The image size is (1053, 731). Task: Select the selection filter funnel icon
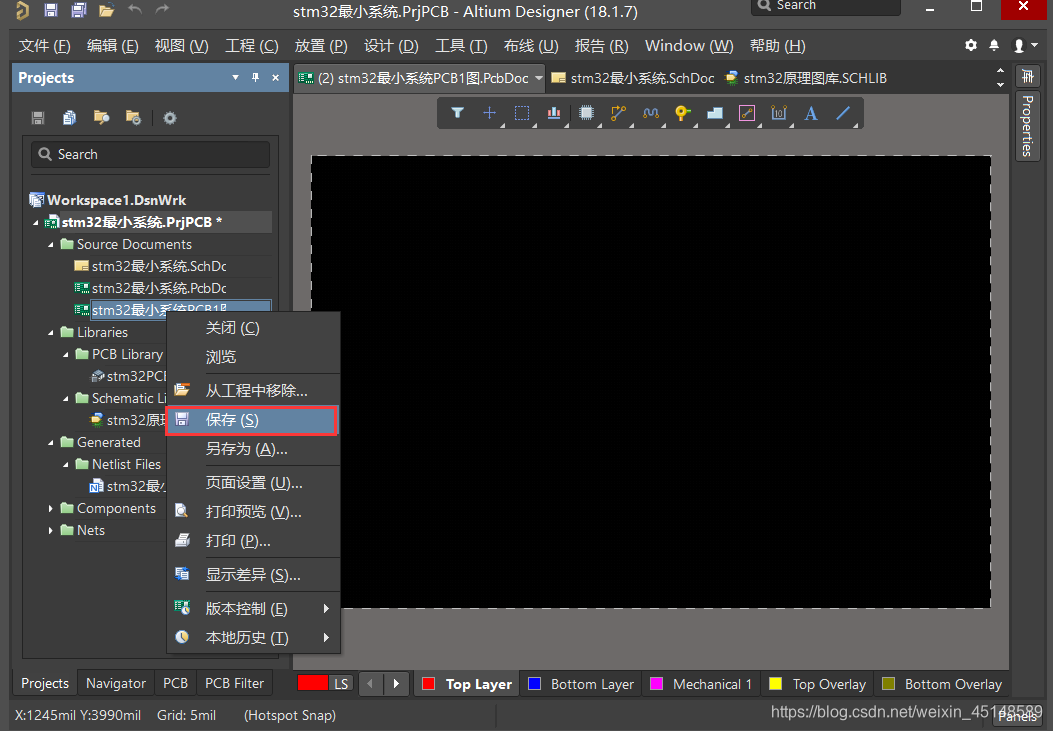tap(457, 114)
